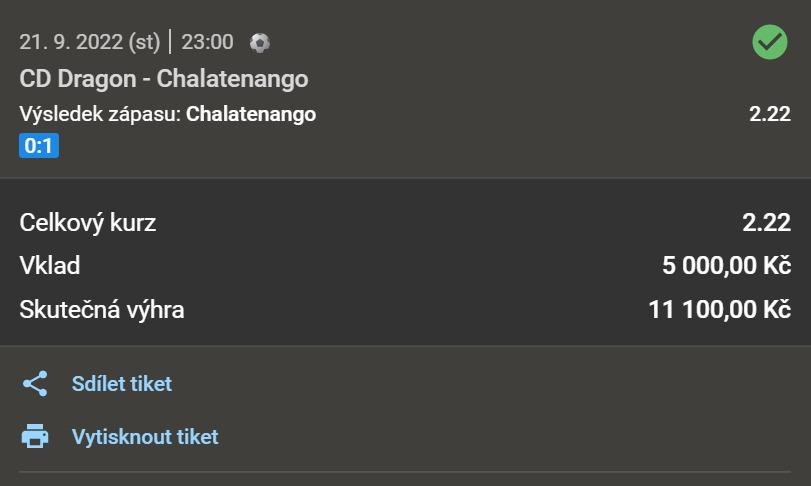Screen dimensions: 811x486
Task: Click the Vklad label
Action: [50, 266]
